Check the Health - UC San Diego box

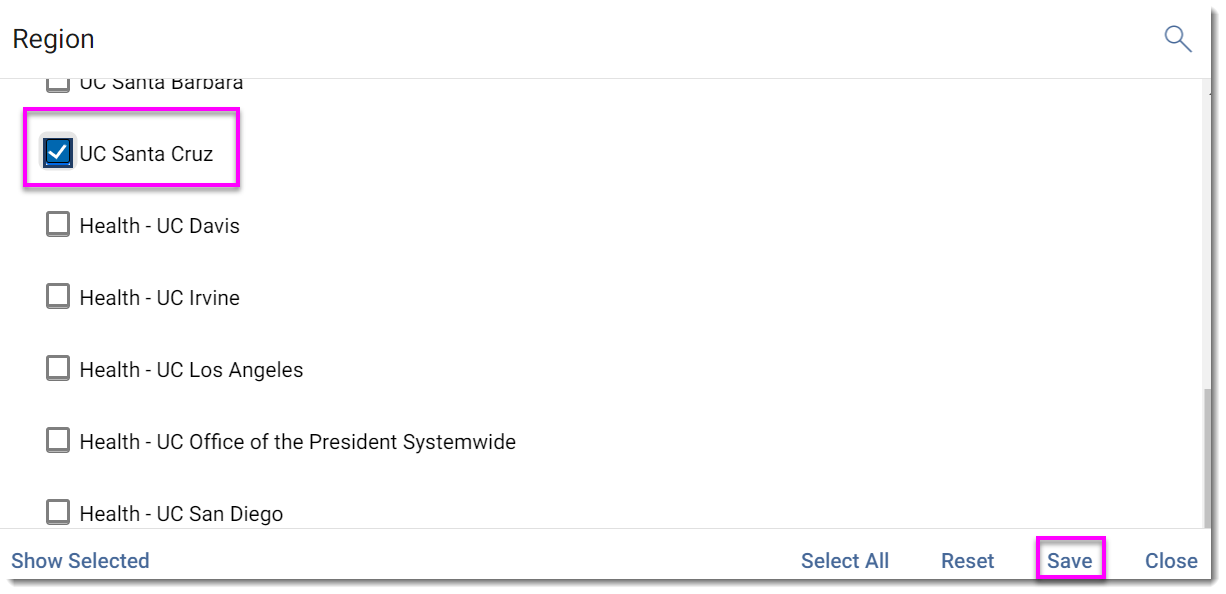pos(58,513)
